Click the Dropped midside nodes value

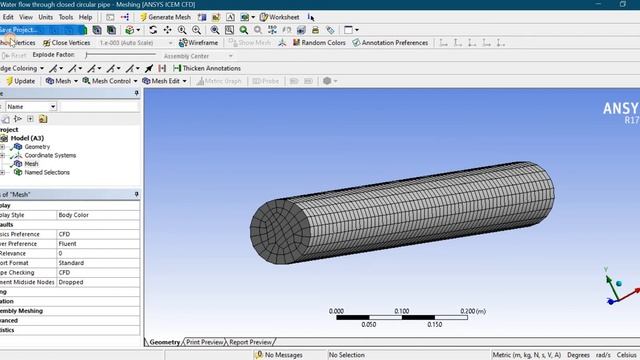[x=98, y=282]
